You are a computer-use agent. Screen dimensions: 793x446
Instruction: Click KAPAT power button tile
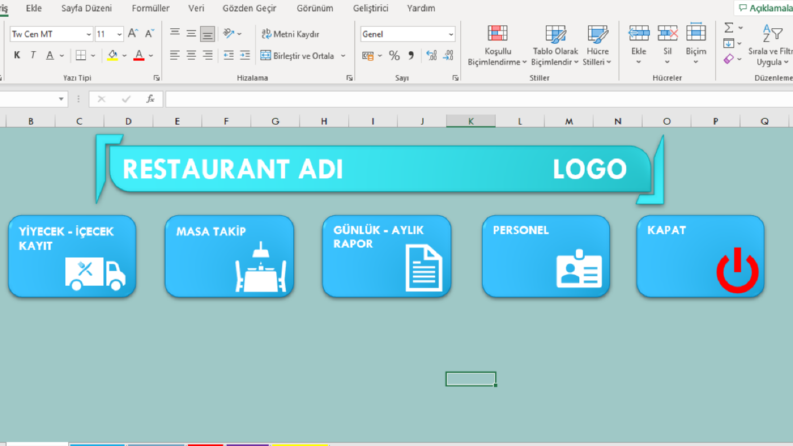click(x=700, y=256)
